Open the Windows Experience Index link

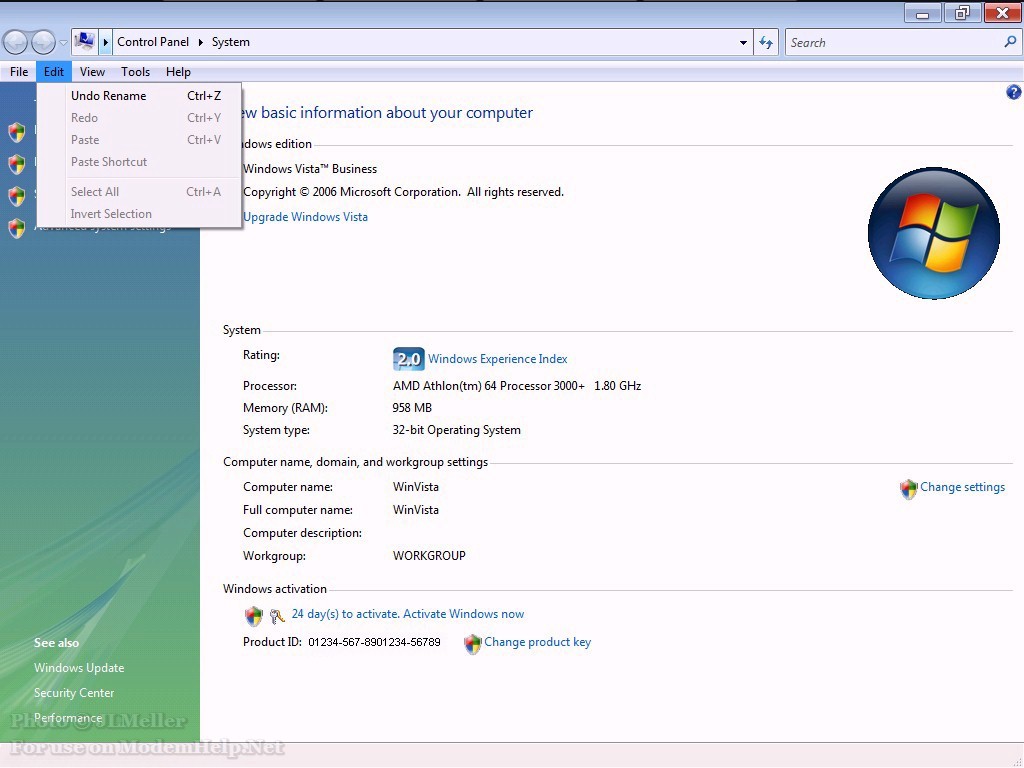(x=498, y=359)
